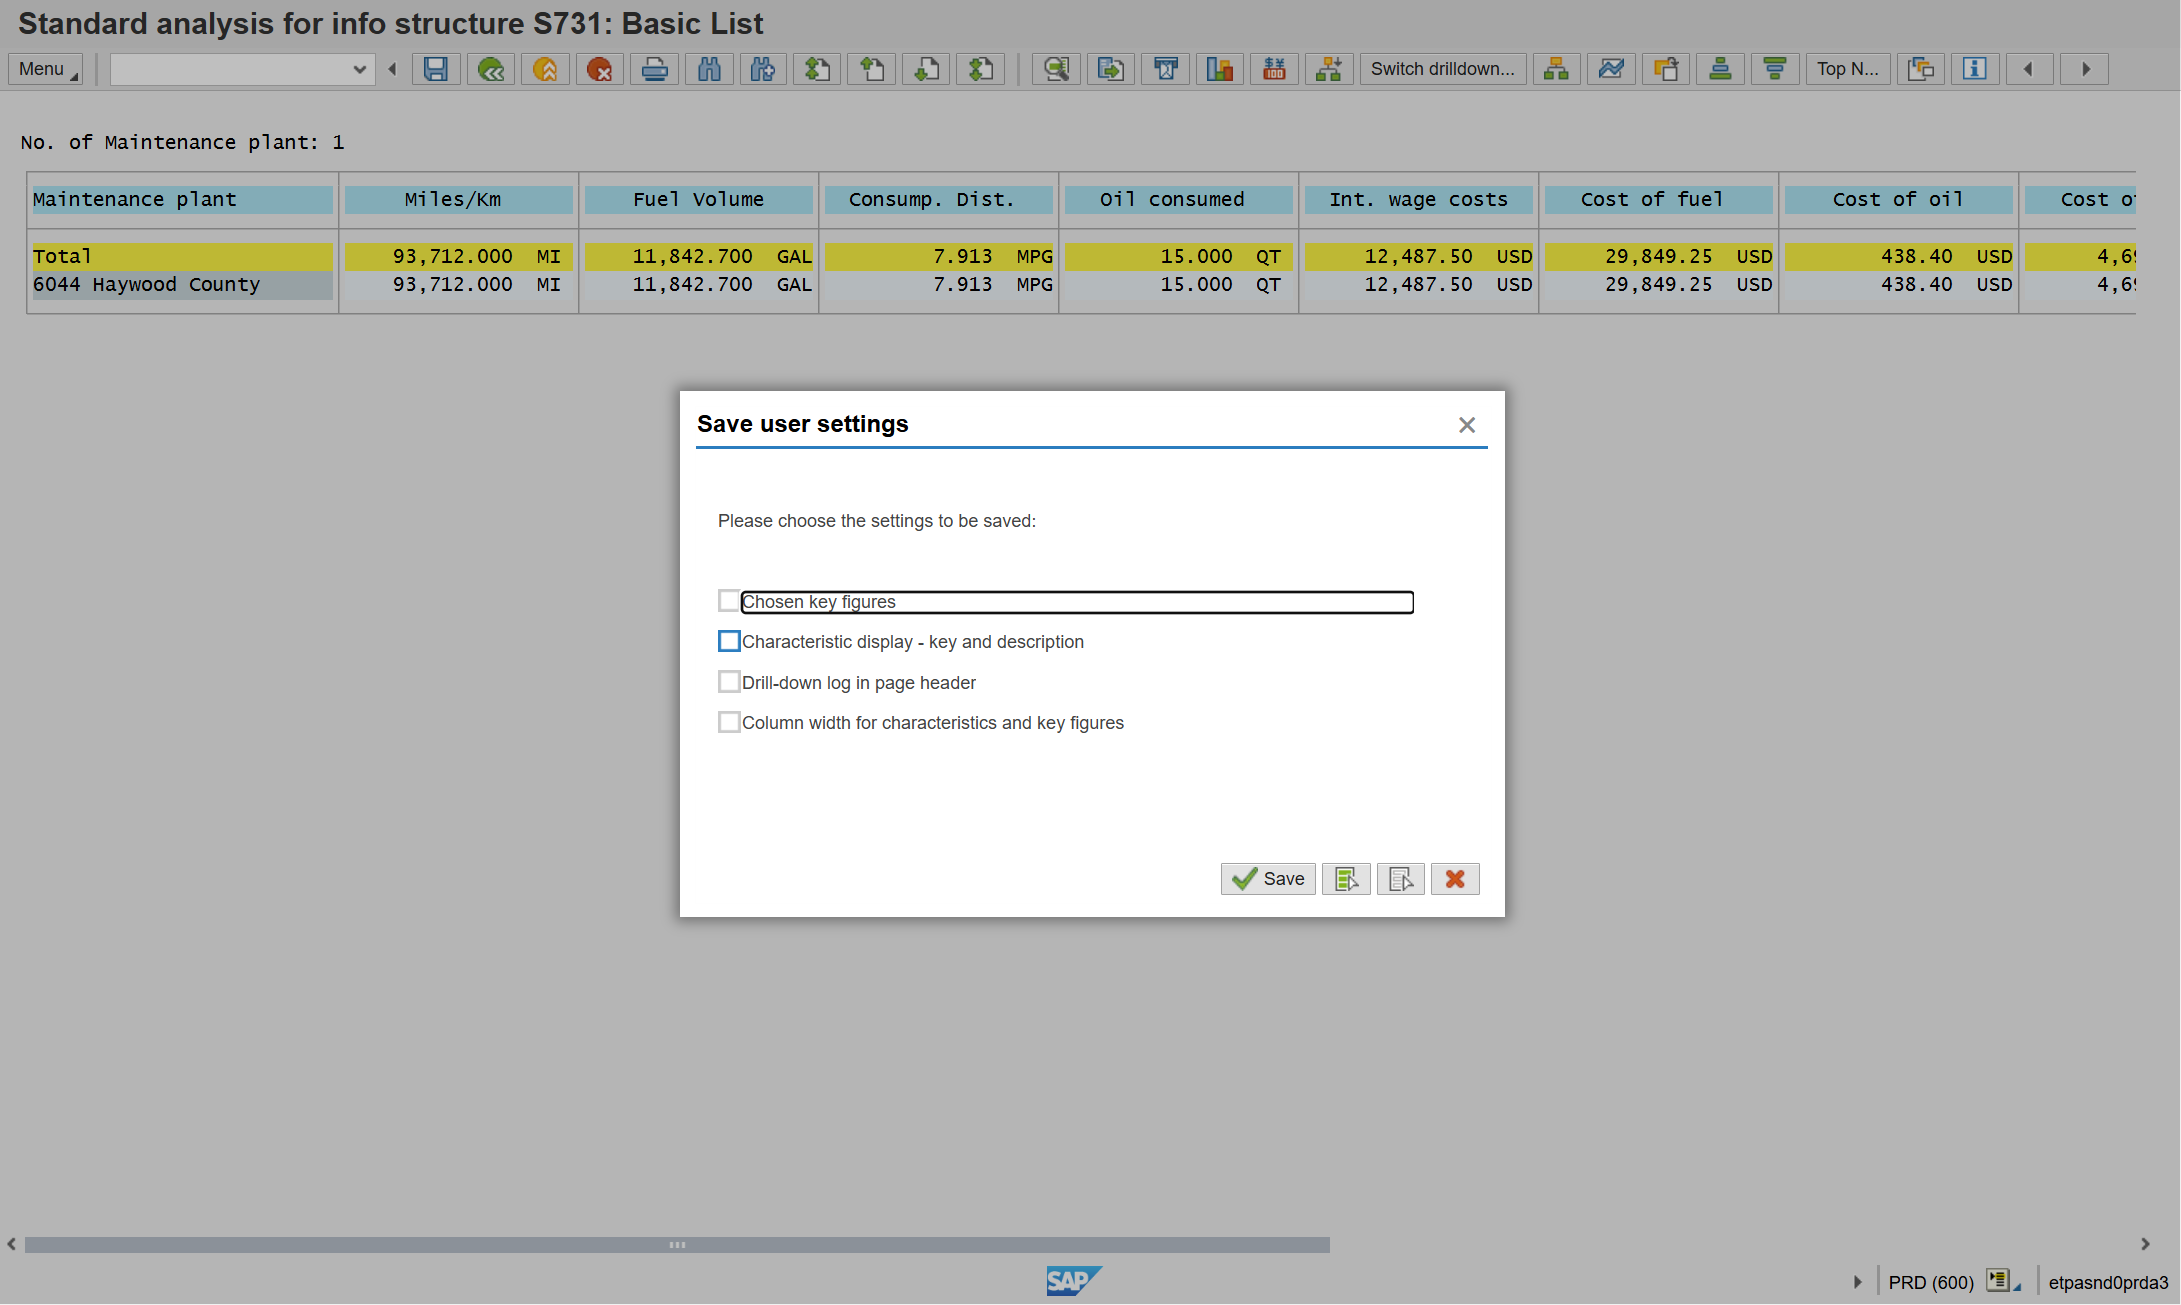Click the Find Next binoculars-plus icon
The image size is (2181, 1305).
coord(763,69)
